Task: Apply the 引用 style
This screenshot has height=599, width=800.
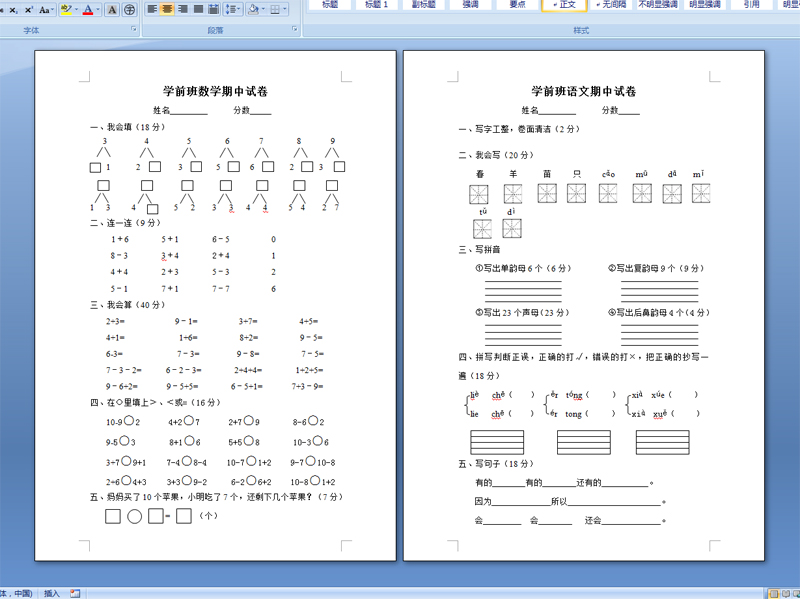Action: click(x=752, y=5)
